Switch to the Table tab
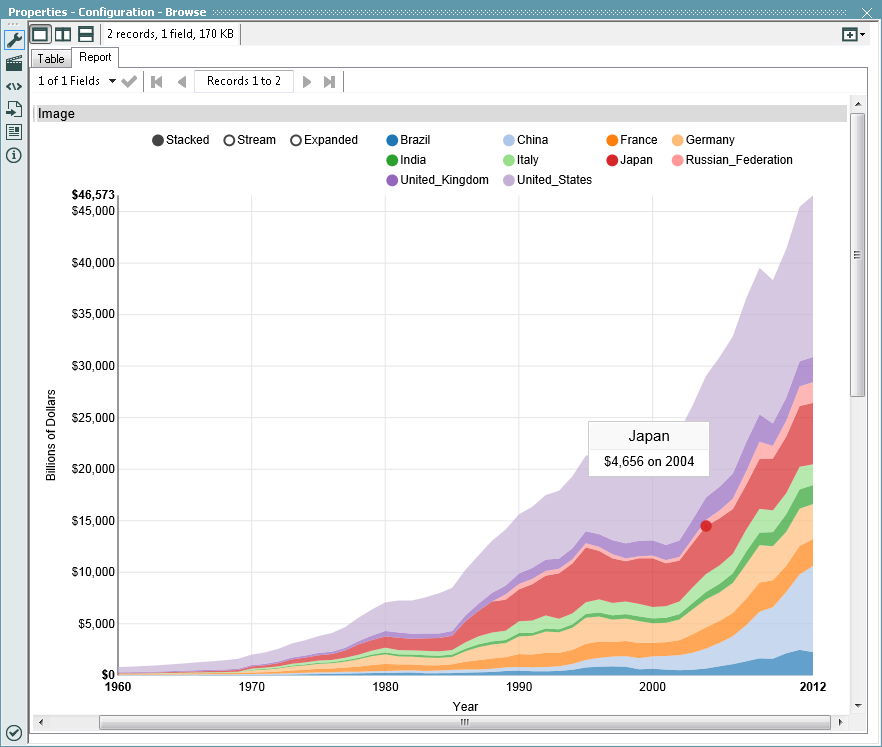The width and height of the screenshot is (882, 747). (51, 59)
